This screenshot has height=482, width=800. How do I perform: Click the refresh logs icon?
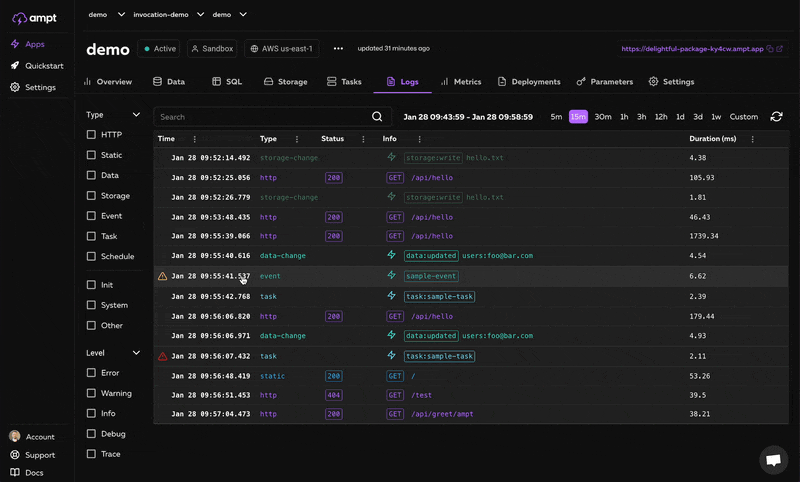click(x=776, y=117)
